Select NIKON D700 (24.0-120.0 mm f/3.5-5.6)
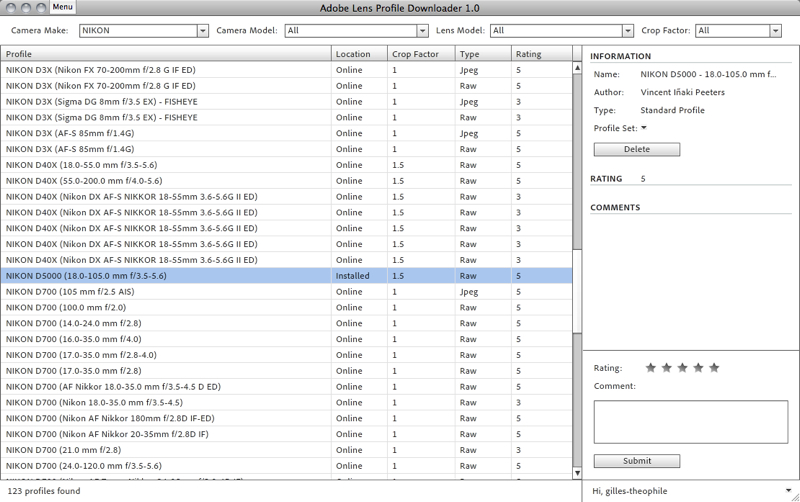Screen dimensions: 800x502 point(286,465)
